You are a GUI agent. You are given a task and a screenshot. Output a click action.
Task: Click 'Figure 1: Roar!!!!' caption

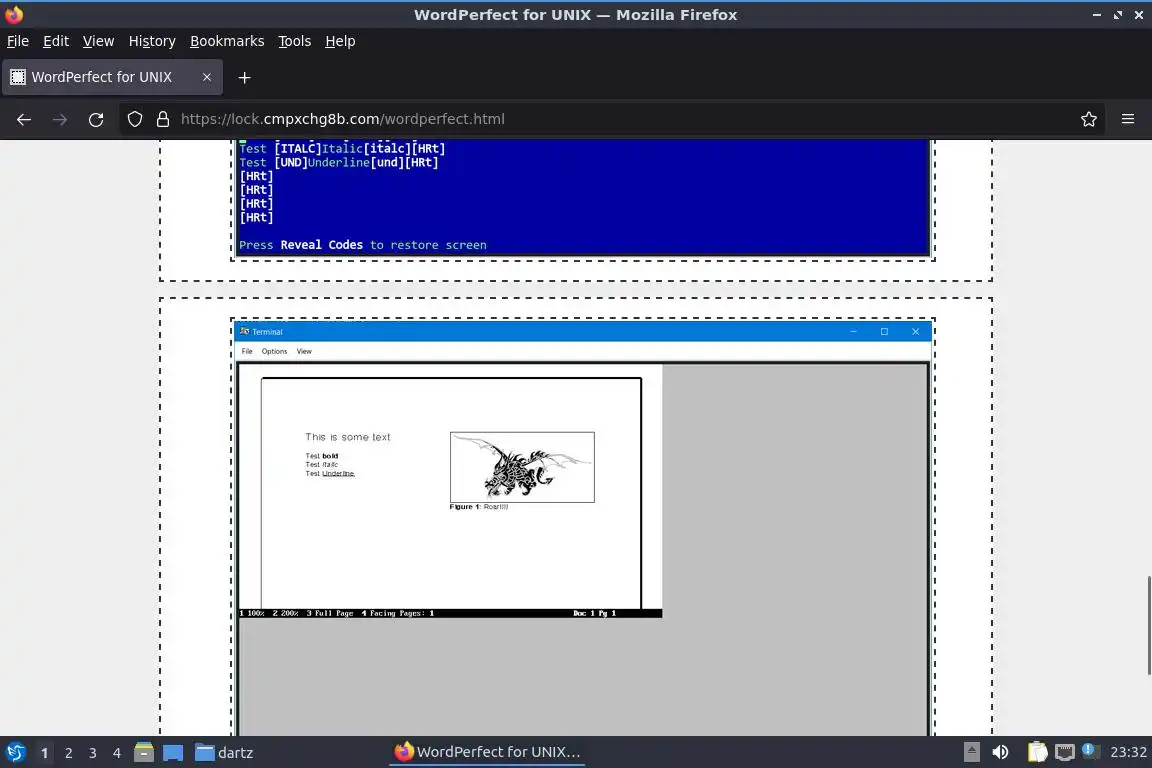coord(478,507)
